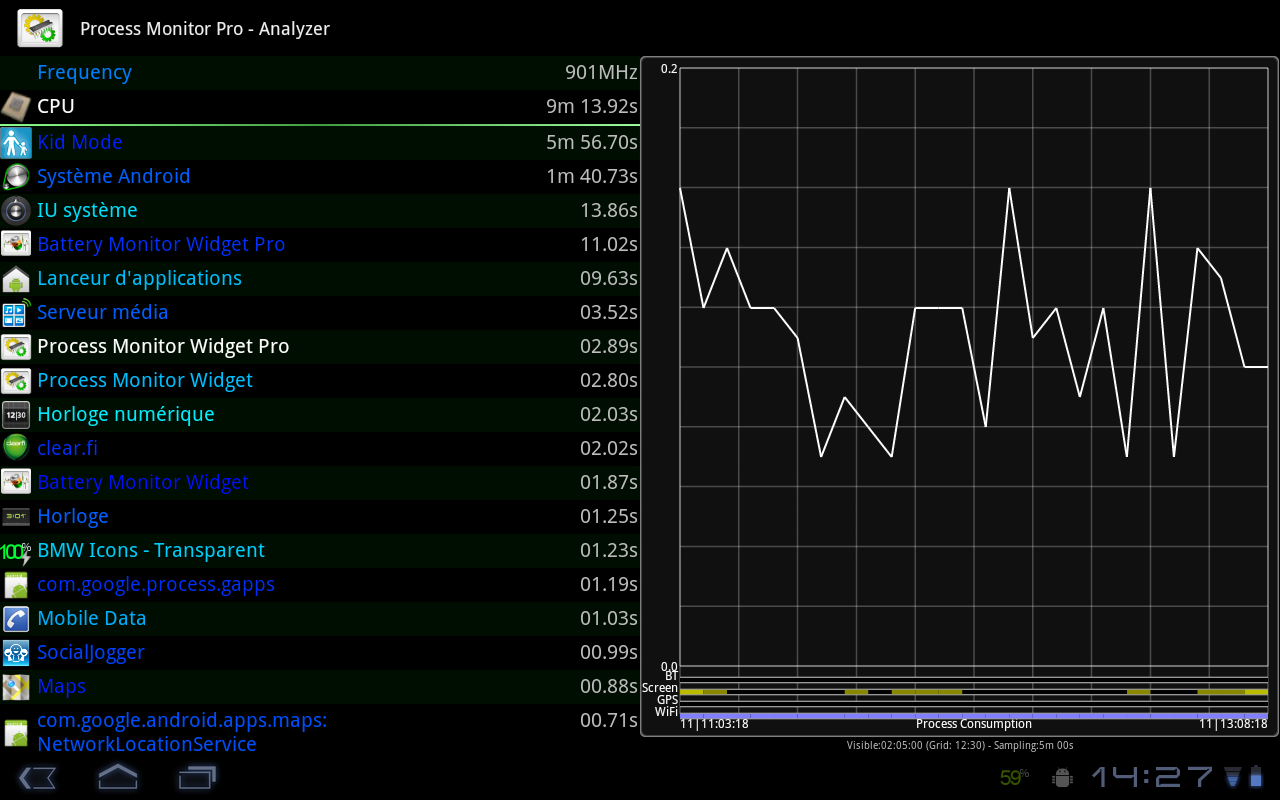The image size is (1280, 800).
Task: Tap the Battery Monitor Widget icon
Action: [16, 482]
